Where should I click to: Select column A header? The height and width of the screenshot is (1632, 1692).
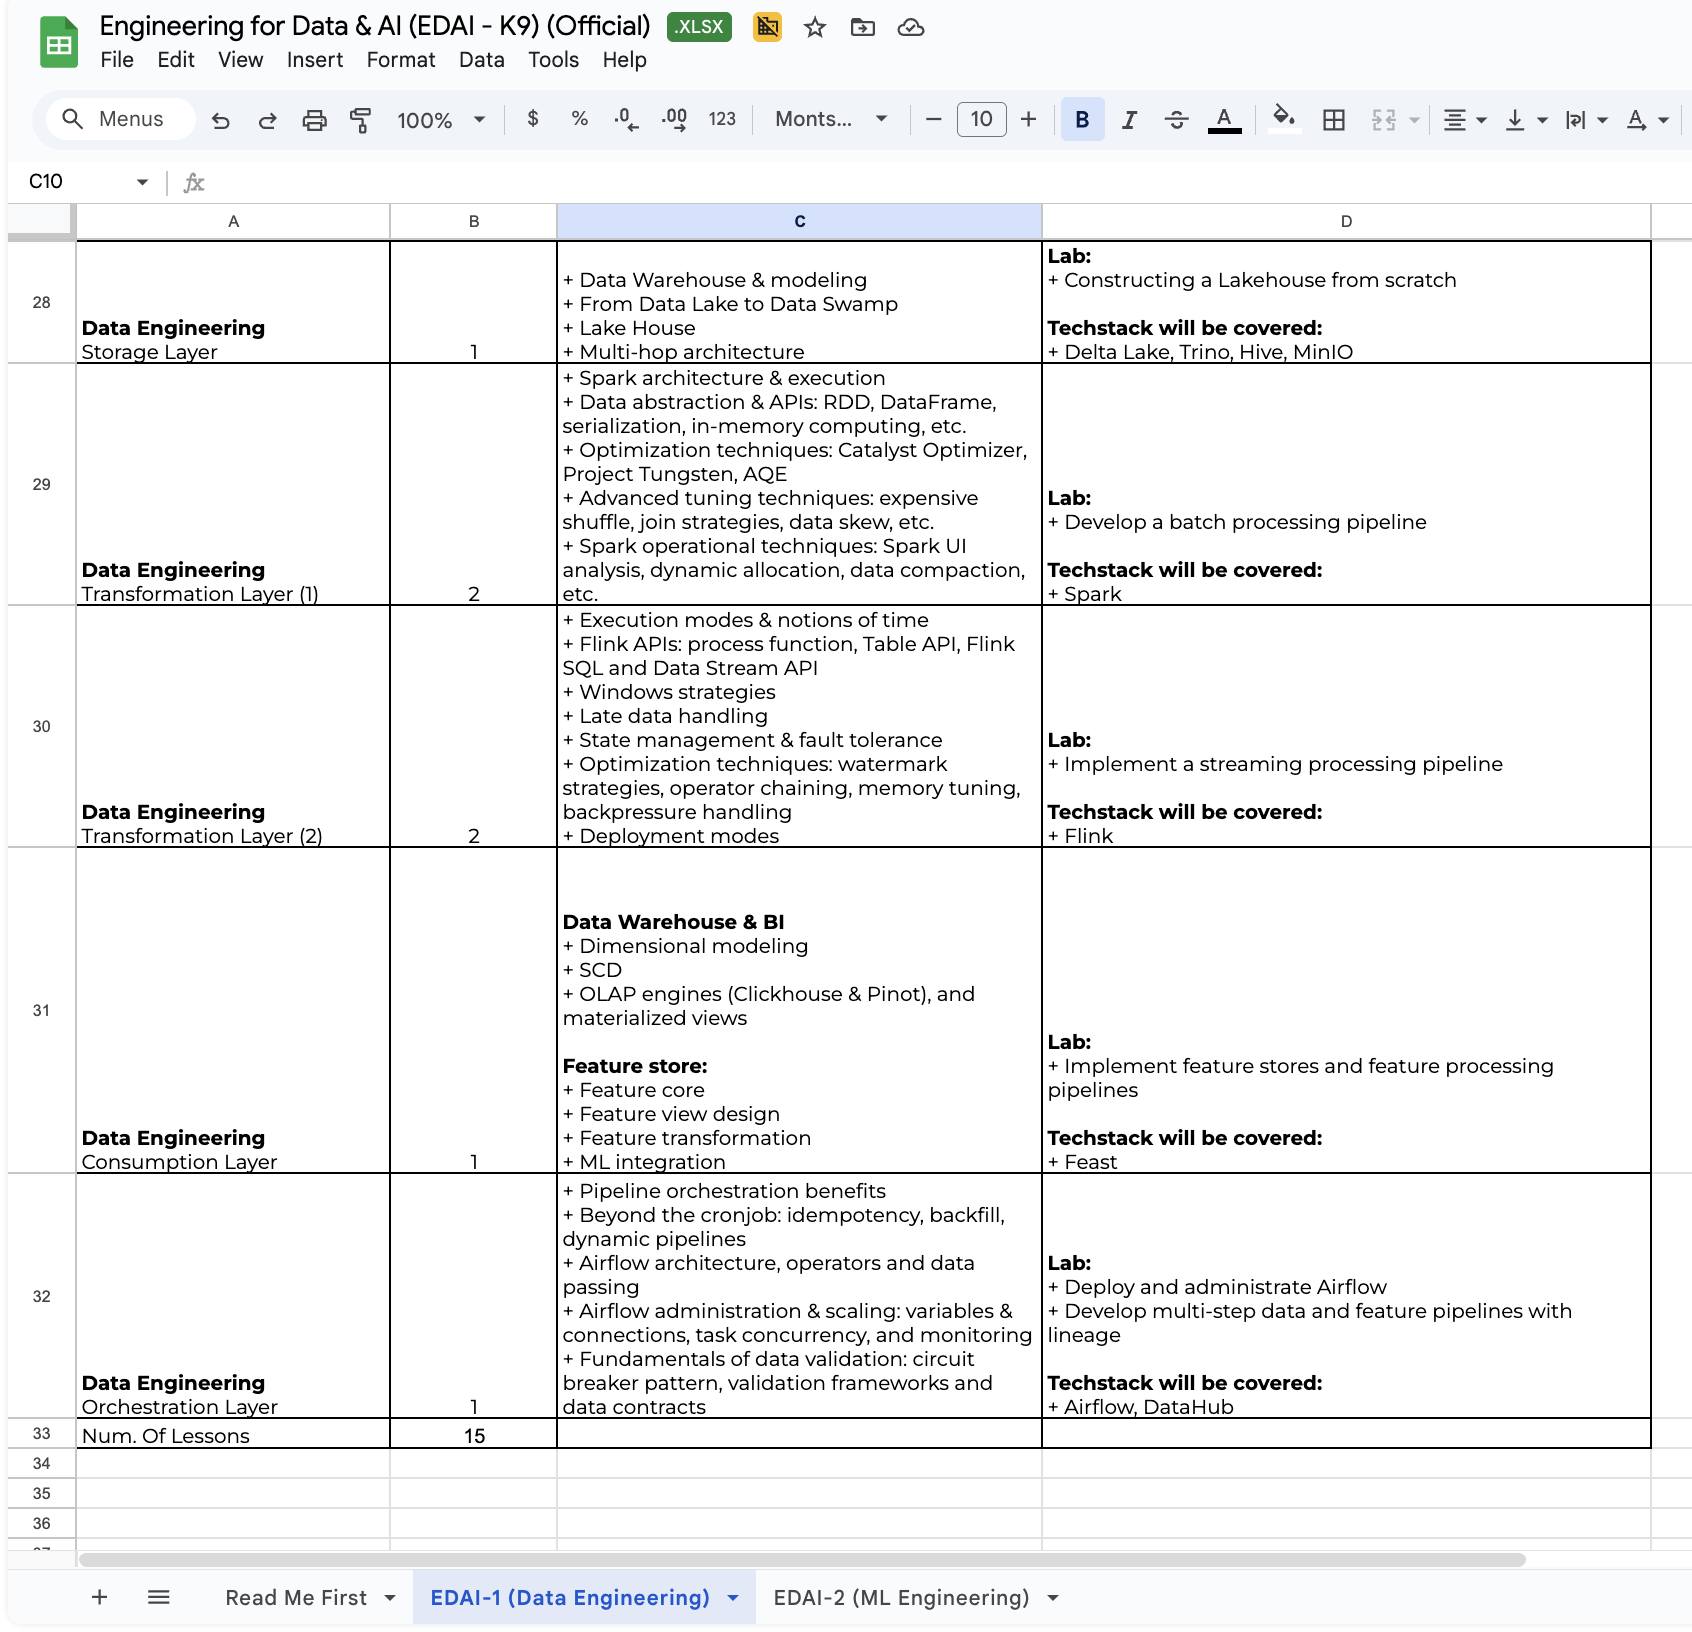(233, 221)
